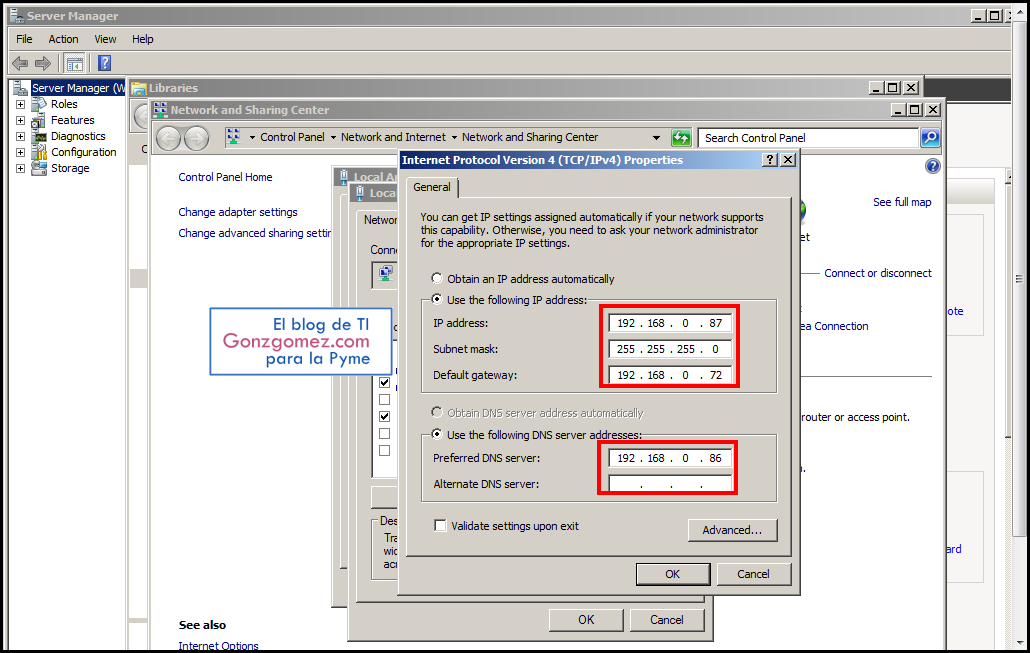Expand the Configuration tree node
1030x653 pixels.
(x=20, y=152)
